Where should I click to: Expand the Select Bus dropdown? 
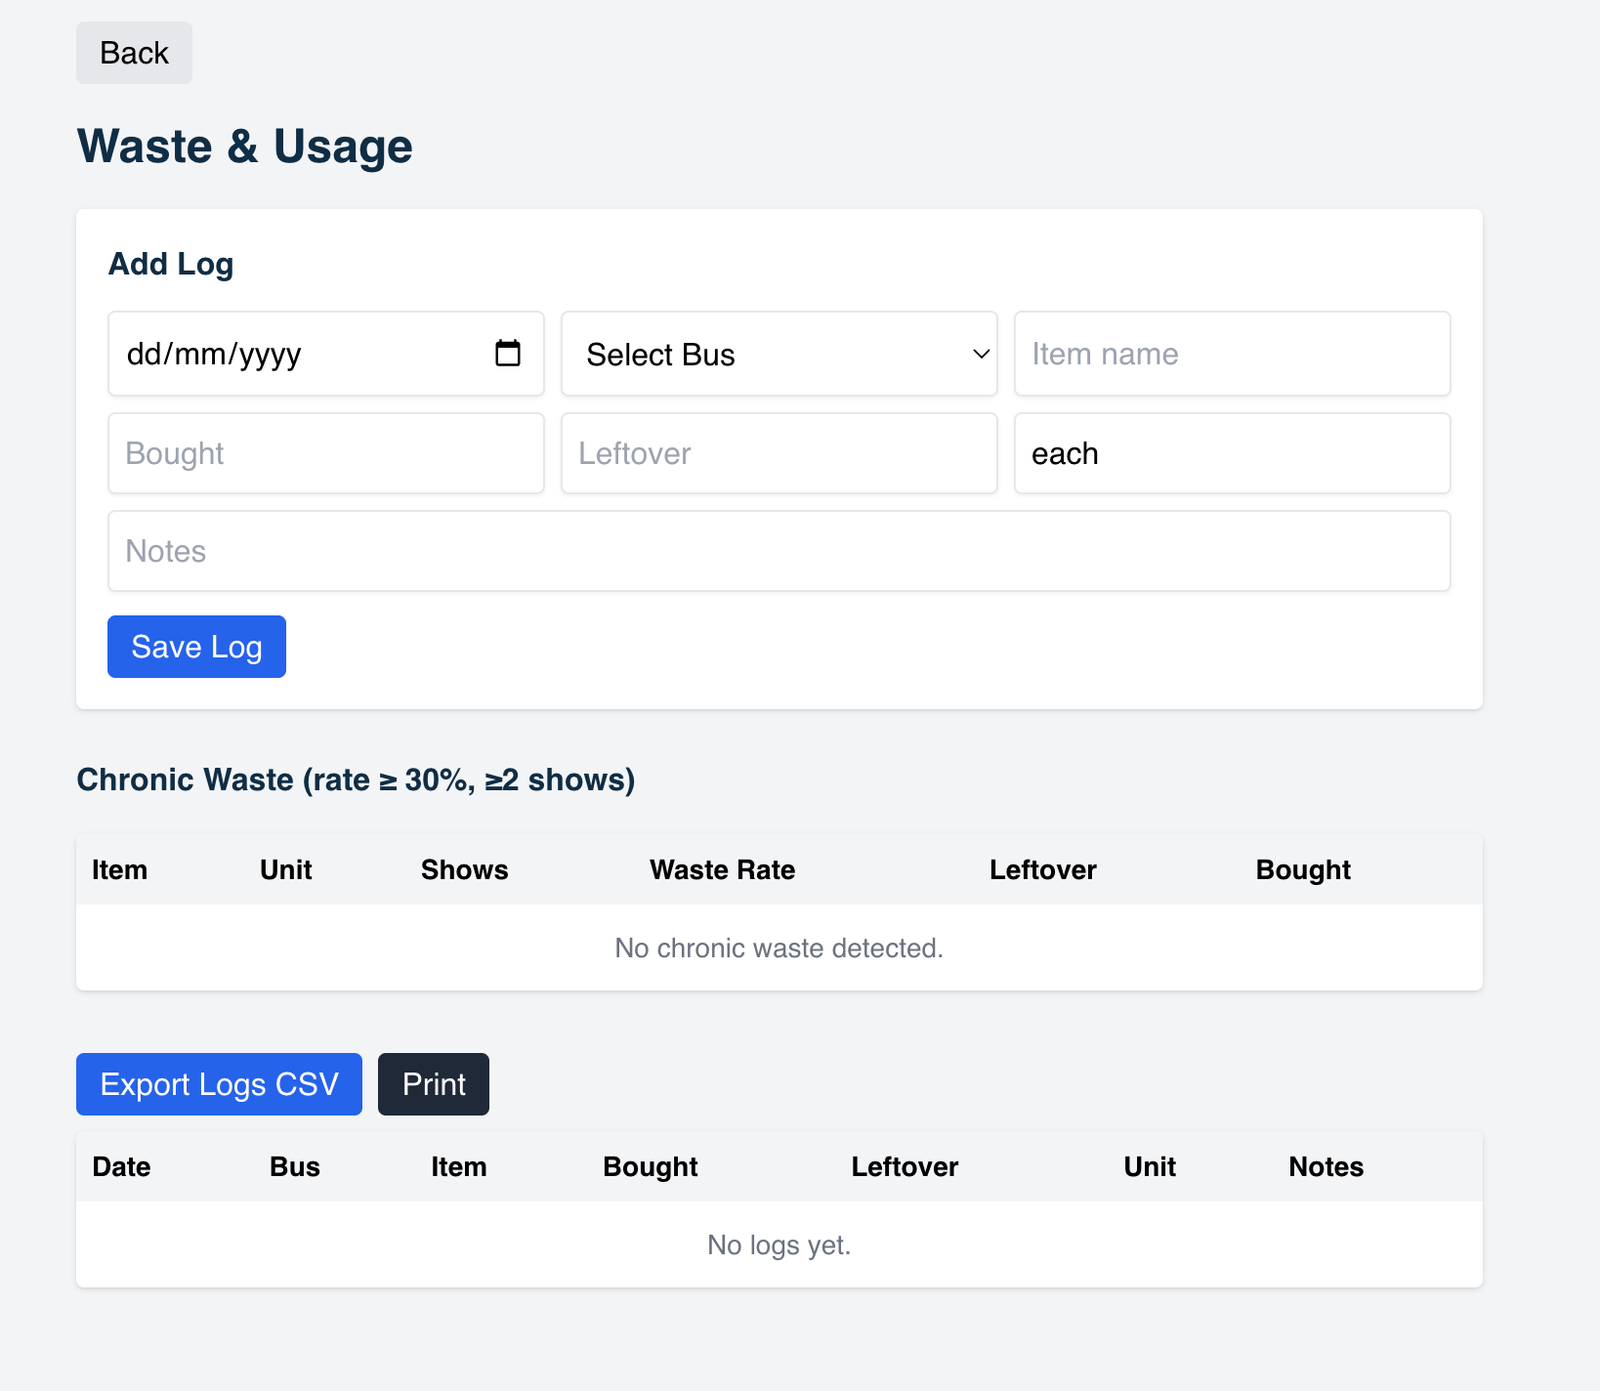coord(778,354)
